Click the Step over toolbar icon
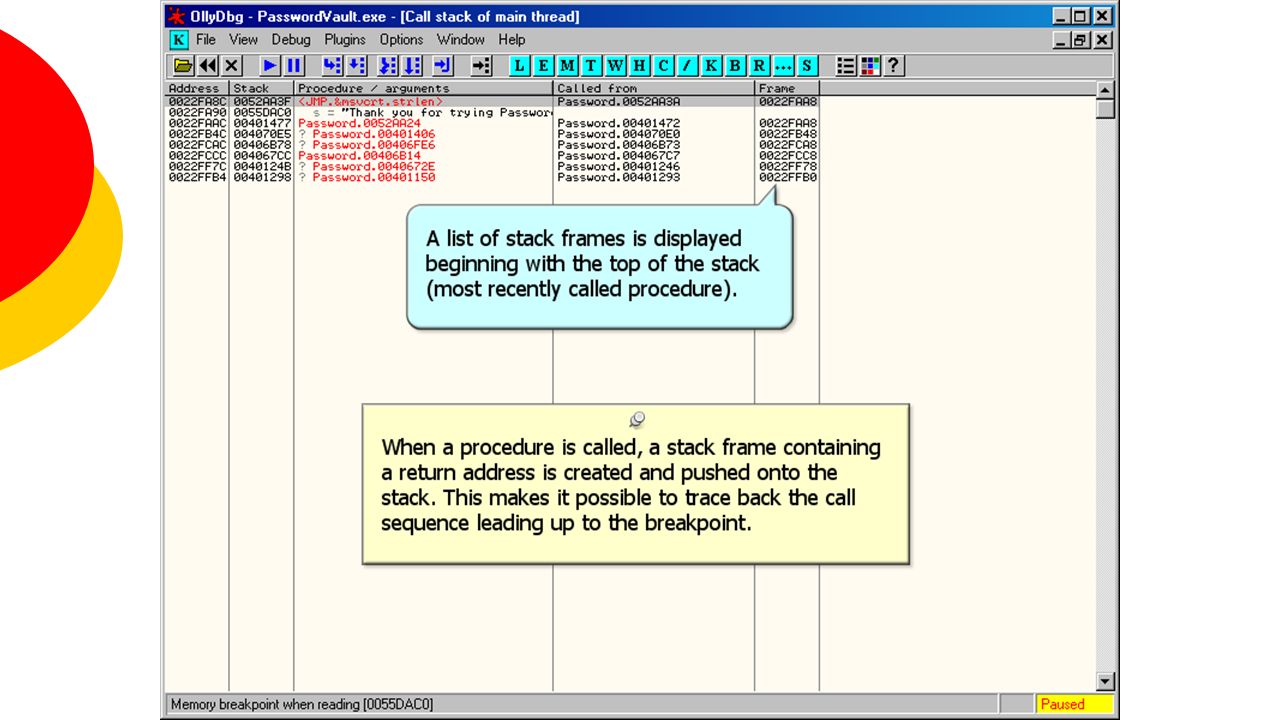 click(357, 66)
